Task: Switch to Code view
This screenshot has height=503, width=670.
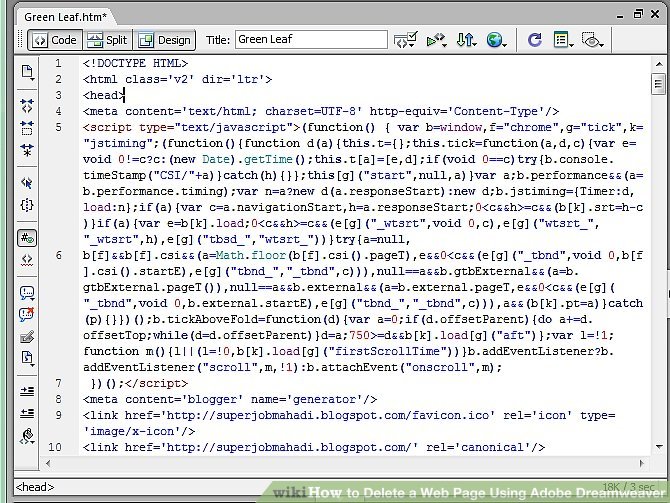Action: tap(53, 40)
